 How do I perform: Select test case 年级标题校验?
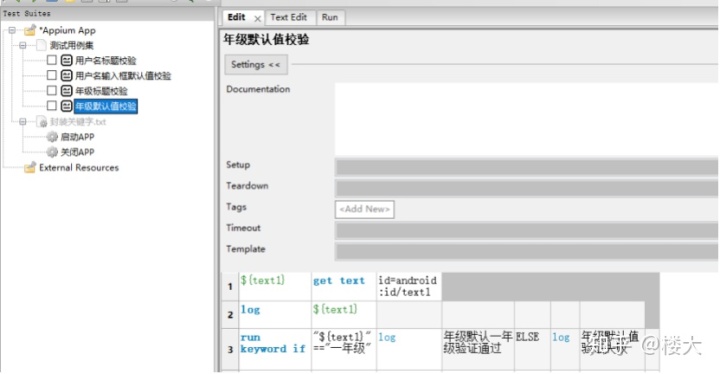[101, 91]
